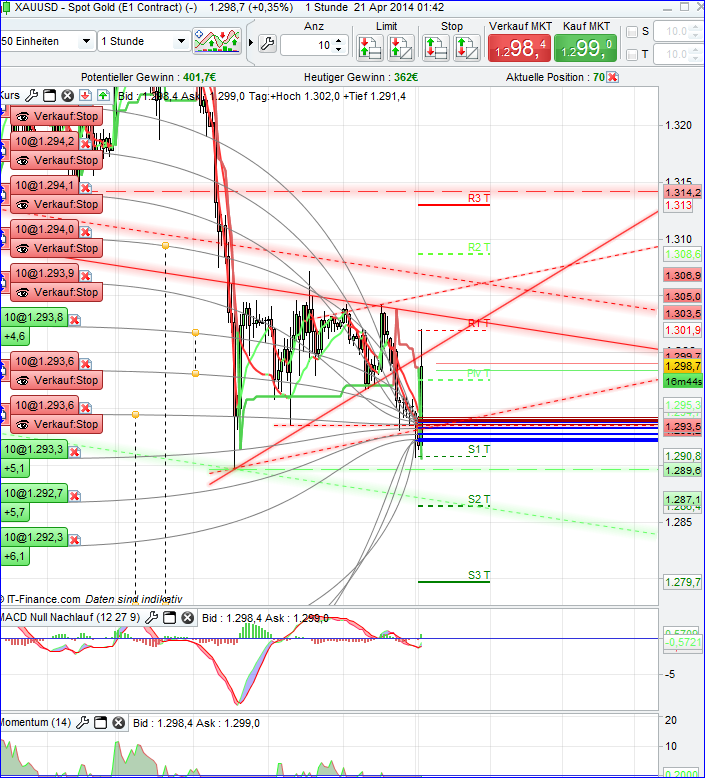Maximize the Momentum indicator panel
The width and height of the screenshot is (705, 778).
click(x=101, y=723)
